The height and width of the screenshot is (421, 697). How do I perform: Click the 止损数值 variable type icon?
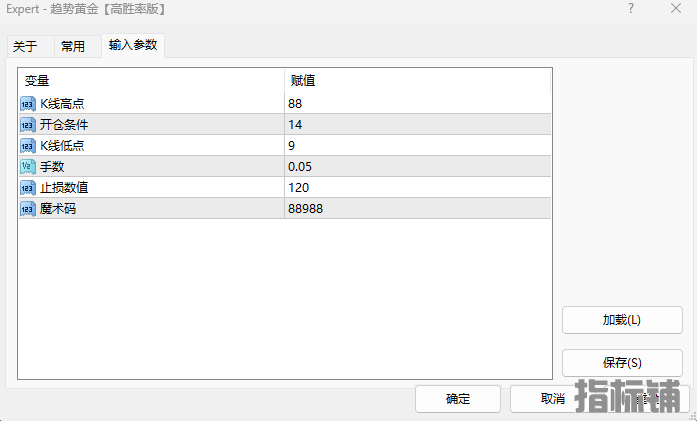[x=28, y=187]
